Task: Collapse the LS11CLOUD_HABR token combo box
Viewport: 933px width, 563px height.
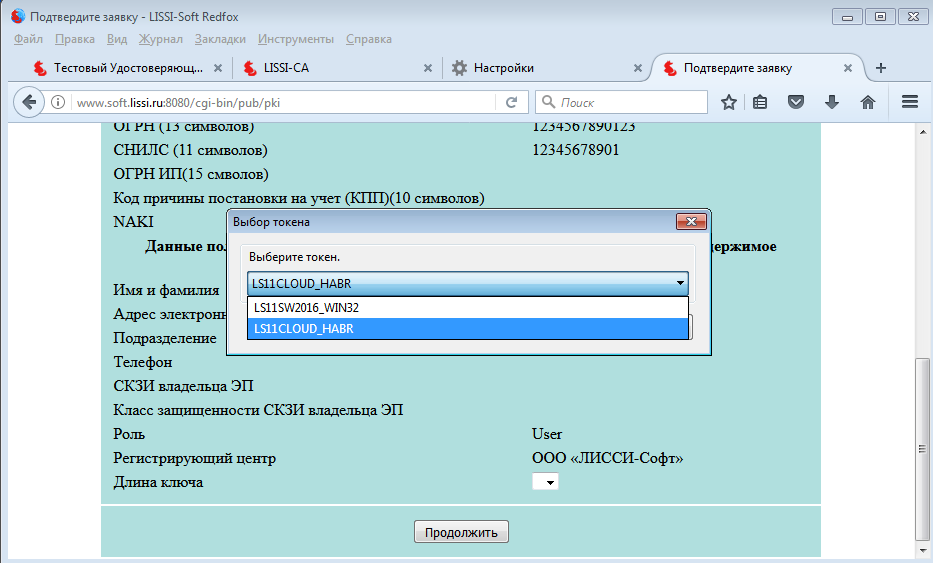Action: click(x=468, y=283)
